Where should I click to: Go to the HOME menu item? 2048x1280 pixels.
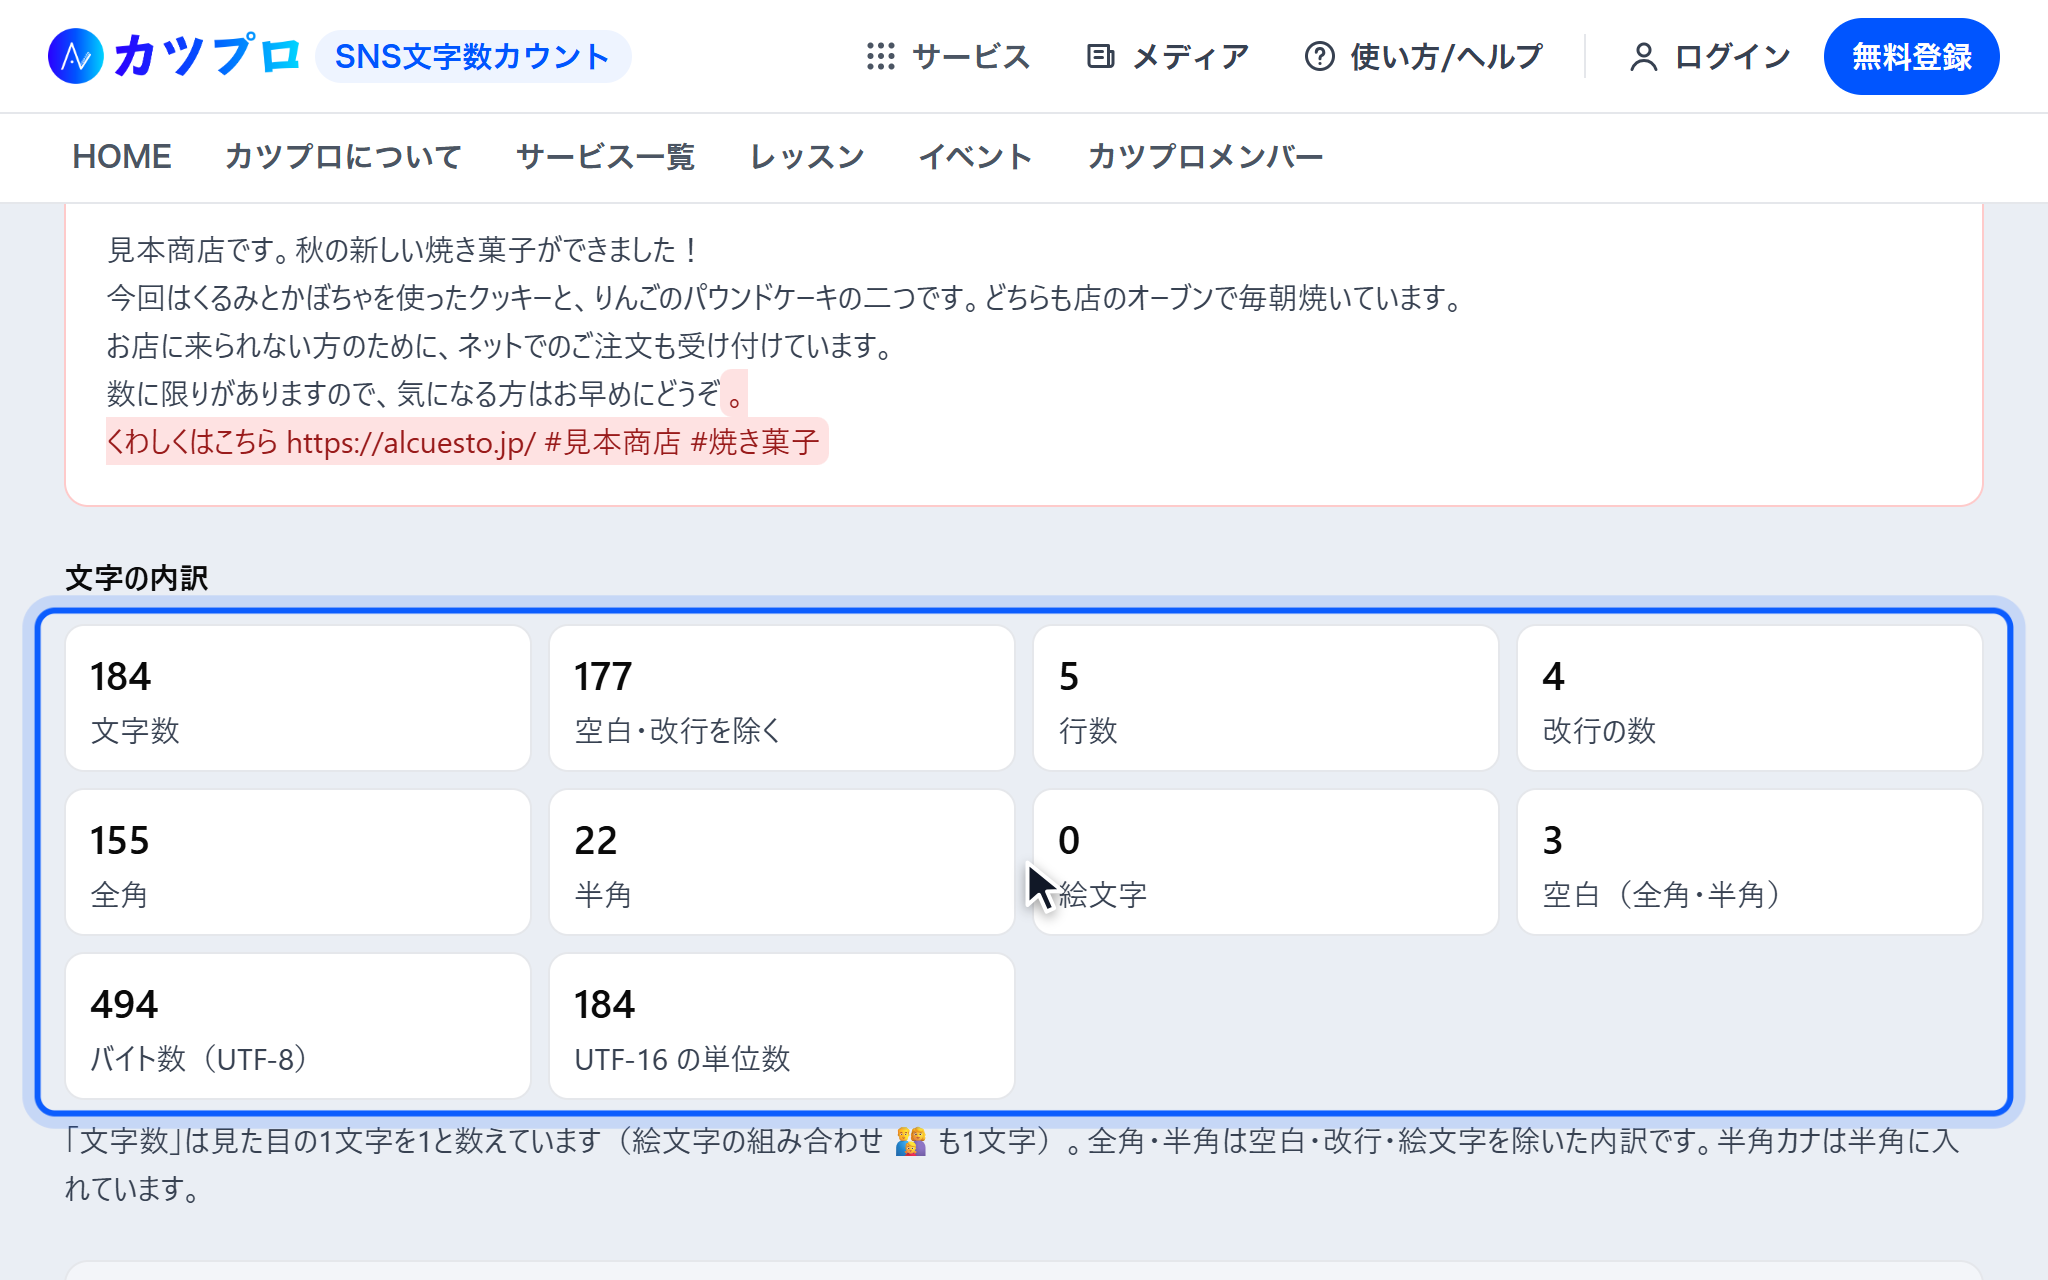[122, 157]
